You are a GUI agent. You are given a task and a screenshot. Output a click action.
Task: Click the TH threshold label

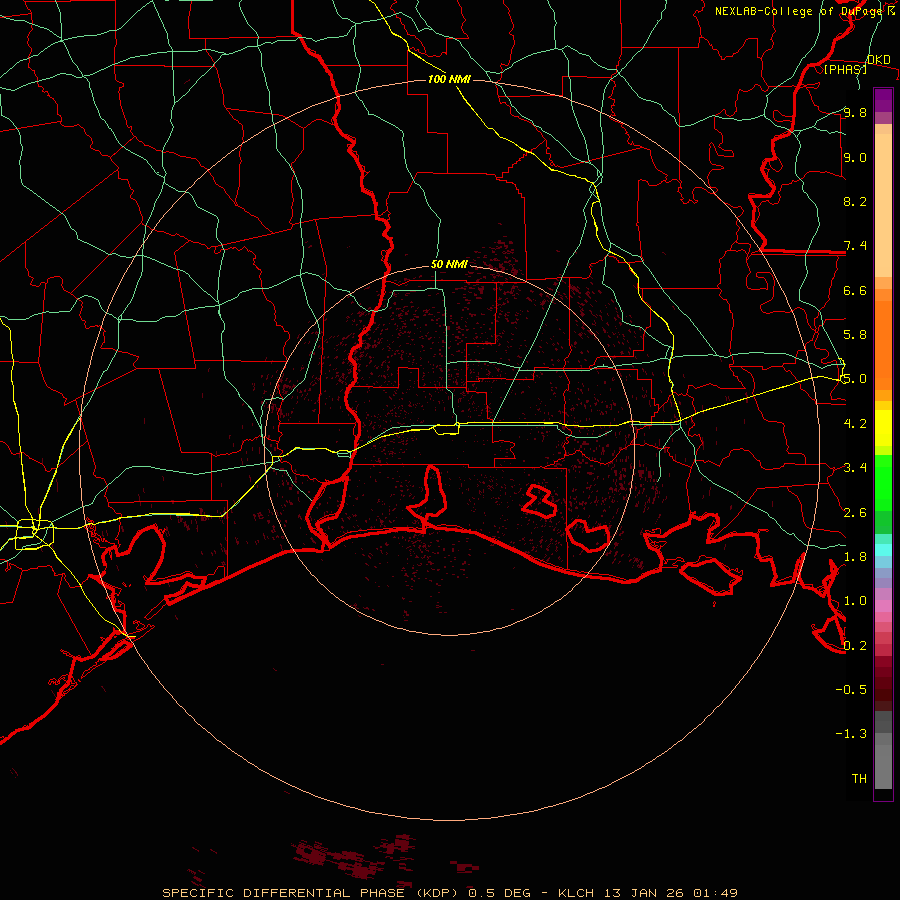point(859,779)
